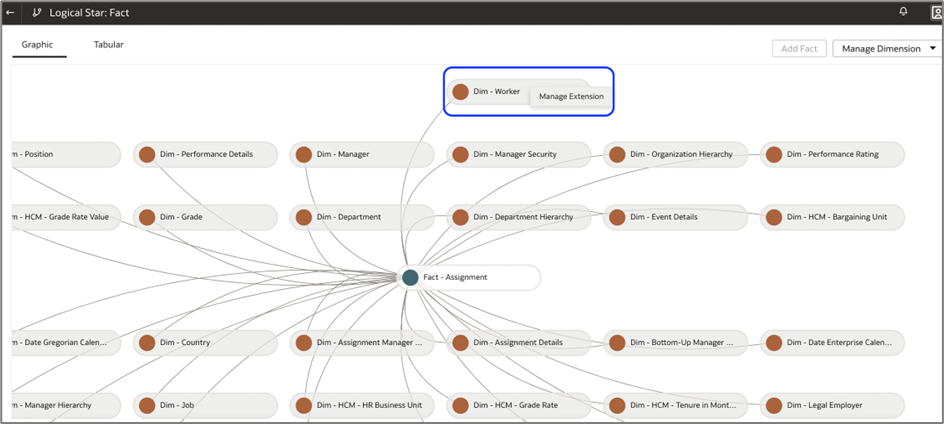Viewport: 944px width, 424px height.
Task: Open the user profile icon
Action: [x=939, y=13]
